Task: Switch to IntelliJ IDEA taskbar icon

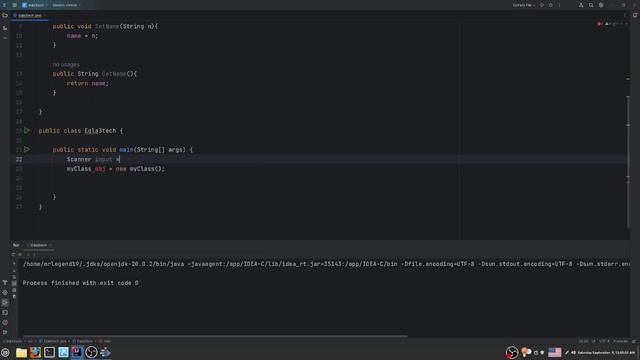Action: coord(77,352)
